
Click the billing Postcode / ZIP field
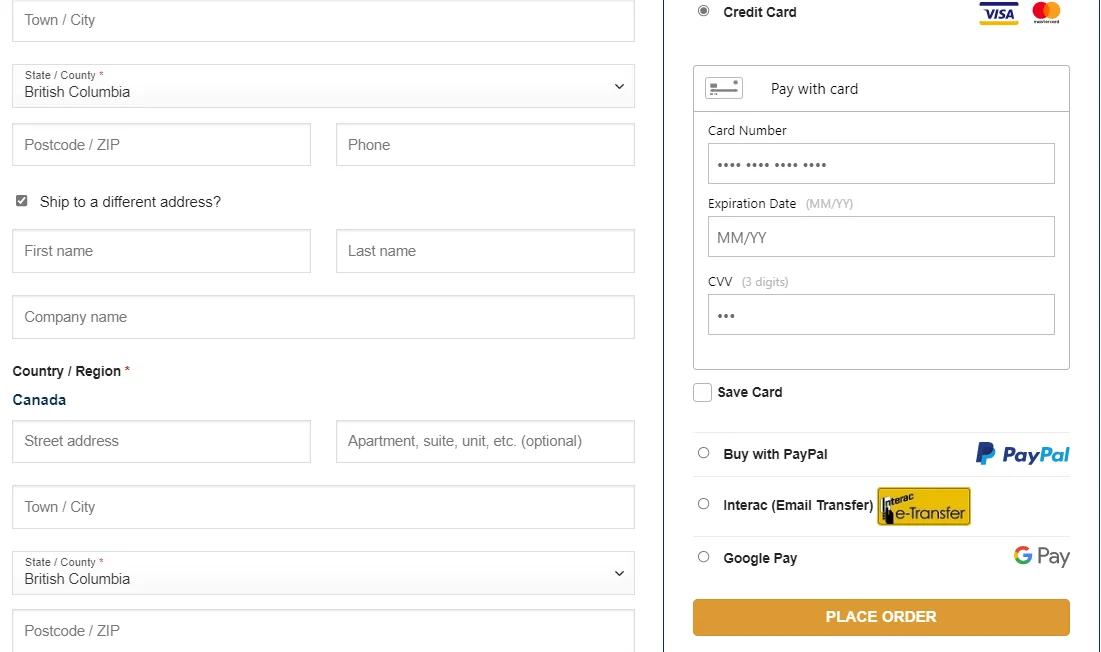point(161,145)
